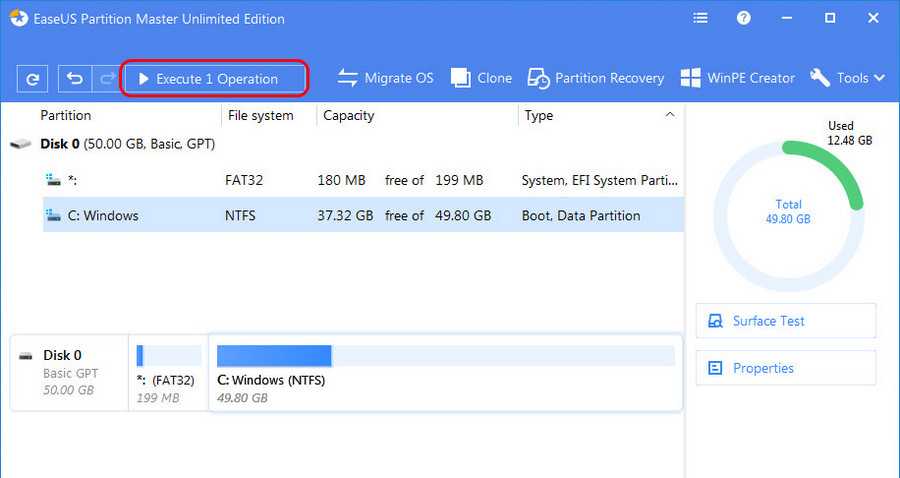Click the C: Windows (NTFS) usage bar
900x478 pixels.
coord(445,356)
